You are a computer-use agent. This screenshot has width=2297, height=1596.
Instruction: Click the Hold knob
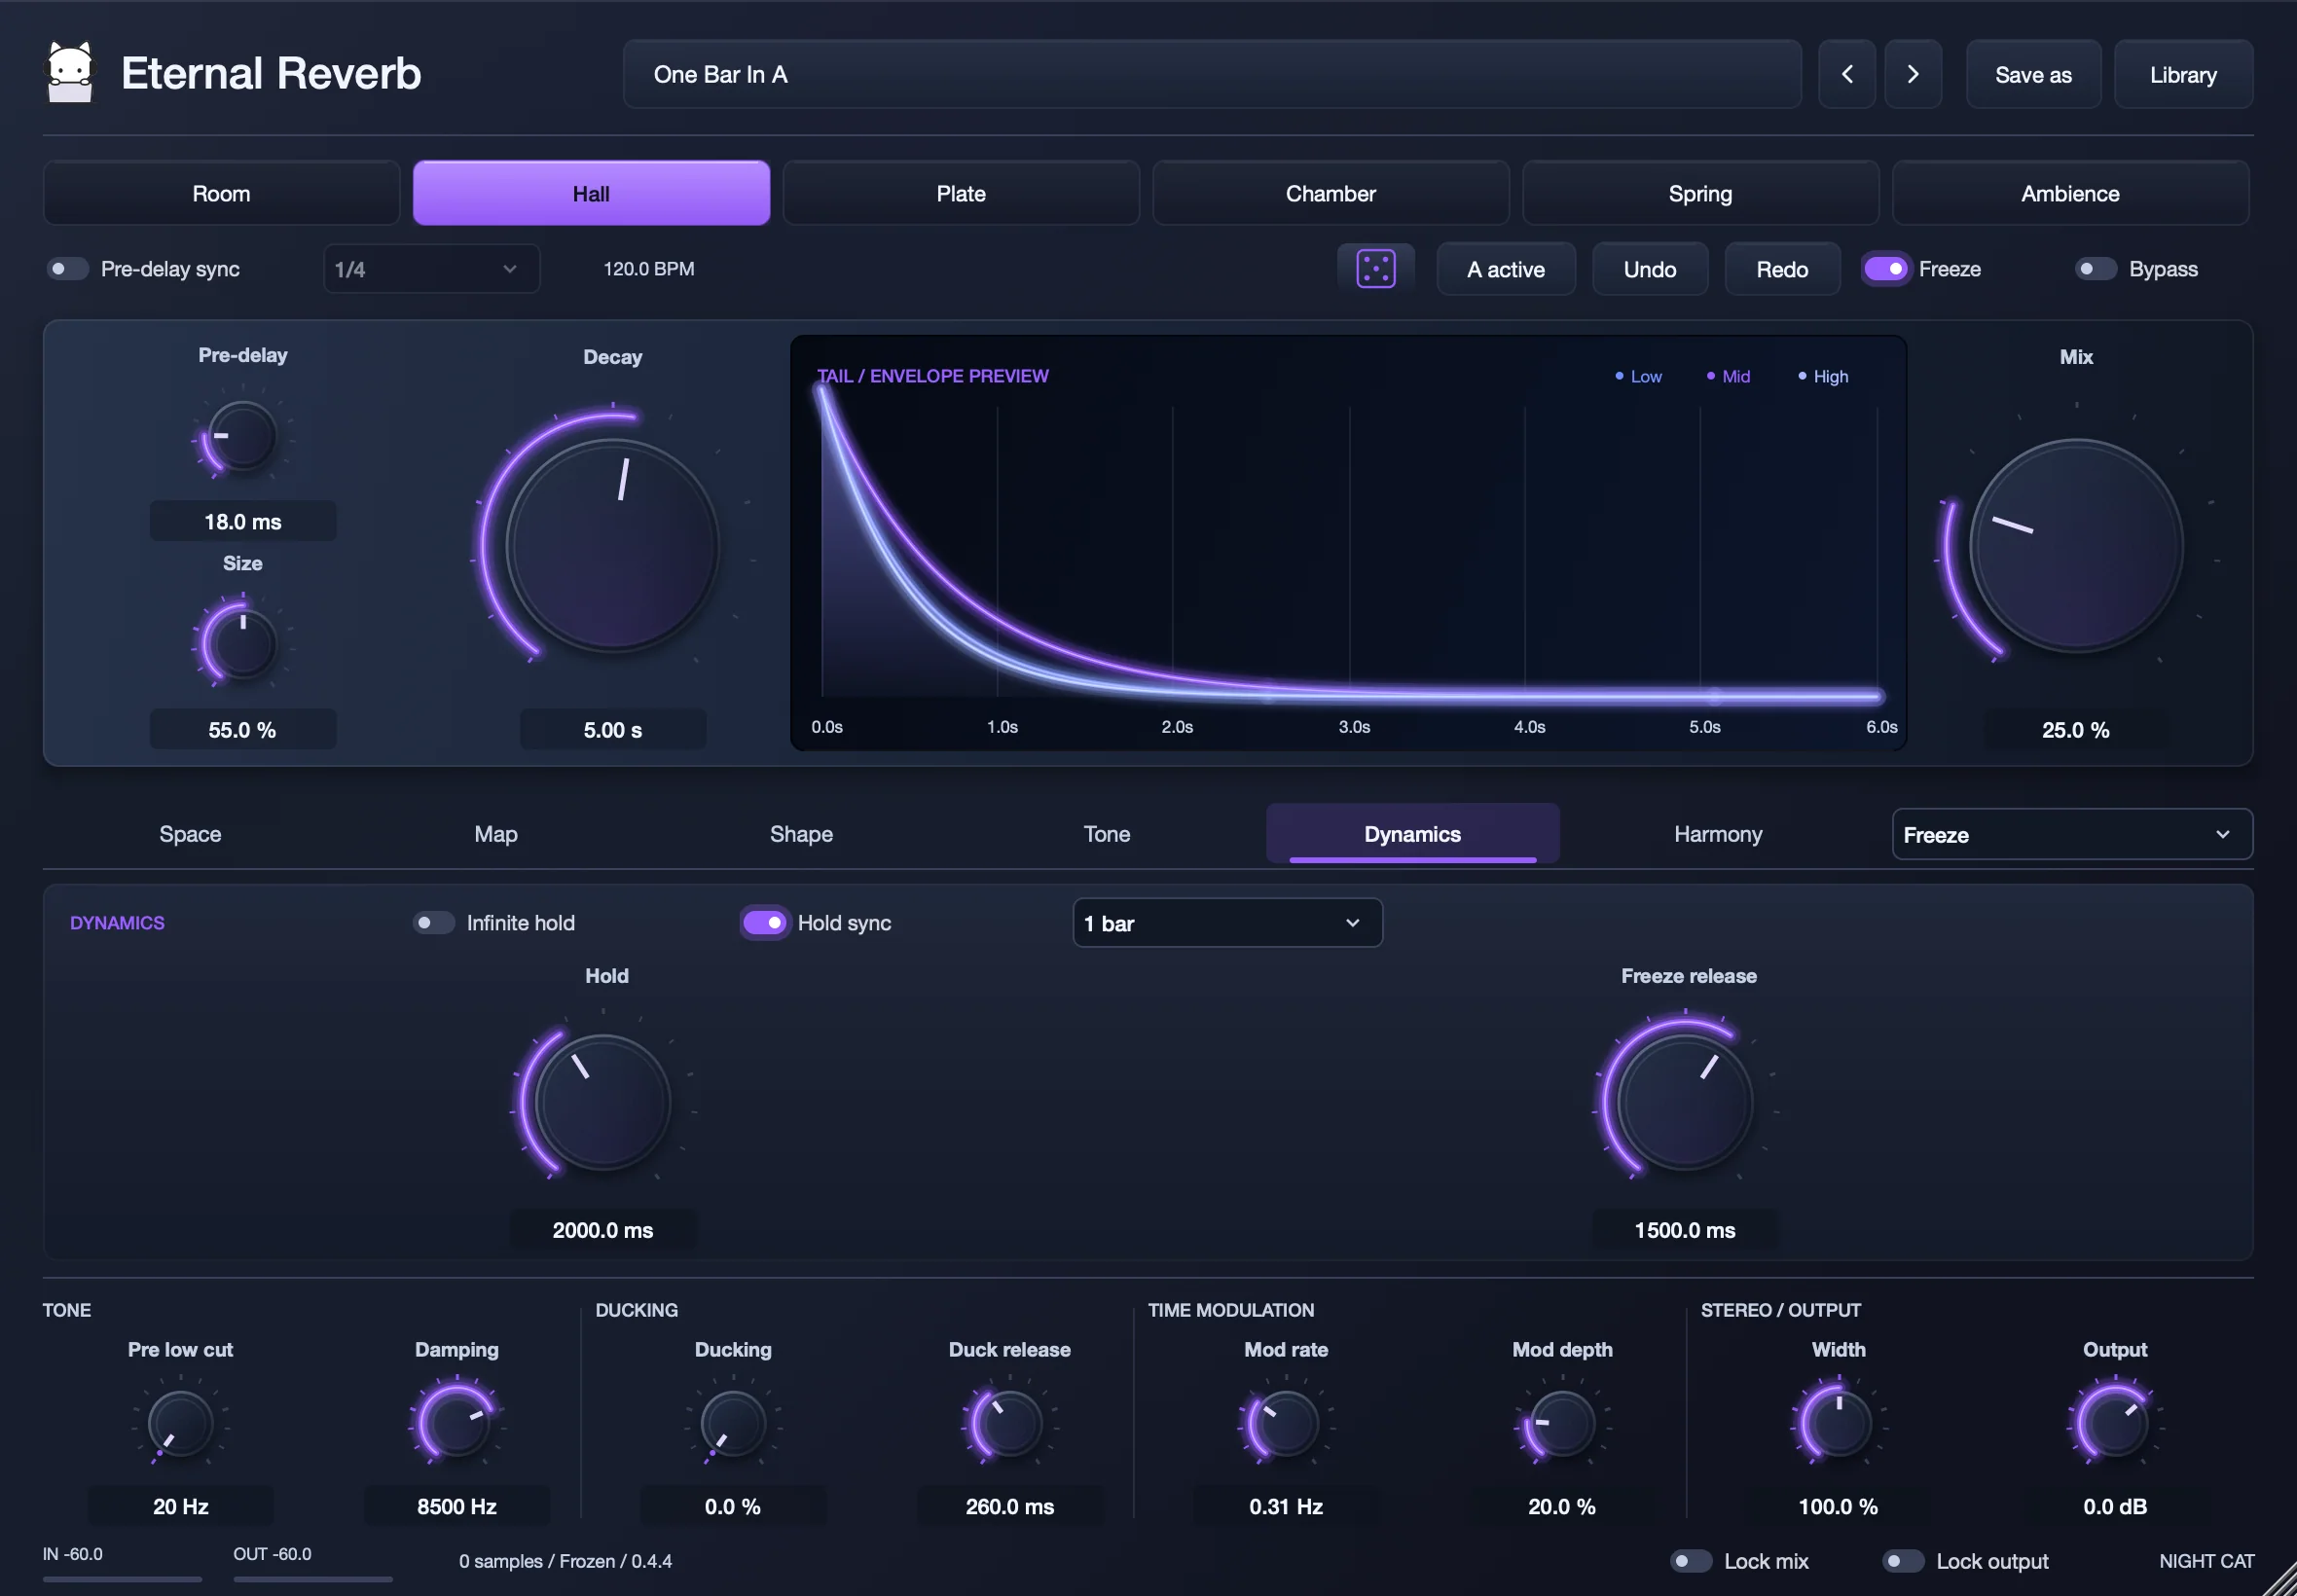[603, 1102]
